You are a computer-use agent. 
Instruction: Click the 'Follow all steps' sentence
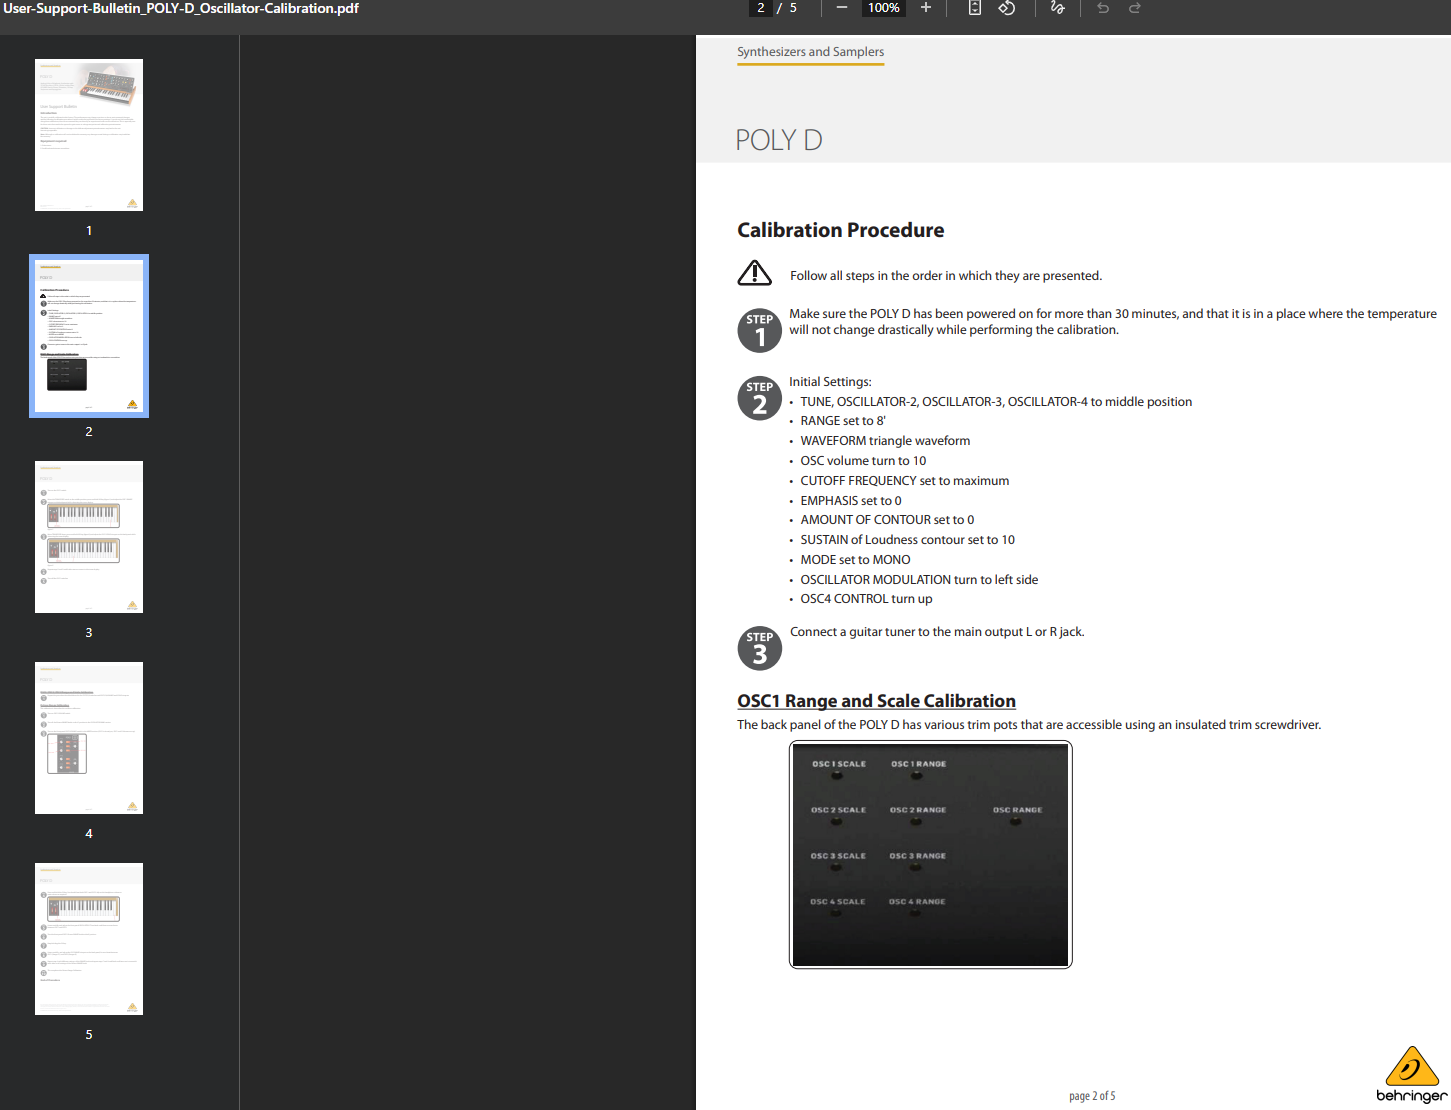tap(946, 276)
